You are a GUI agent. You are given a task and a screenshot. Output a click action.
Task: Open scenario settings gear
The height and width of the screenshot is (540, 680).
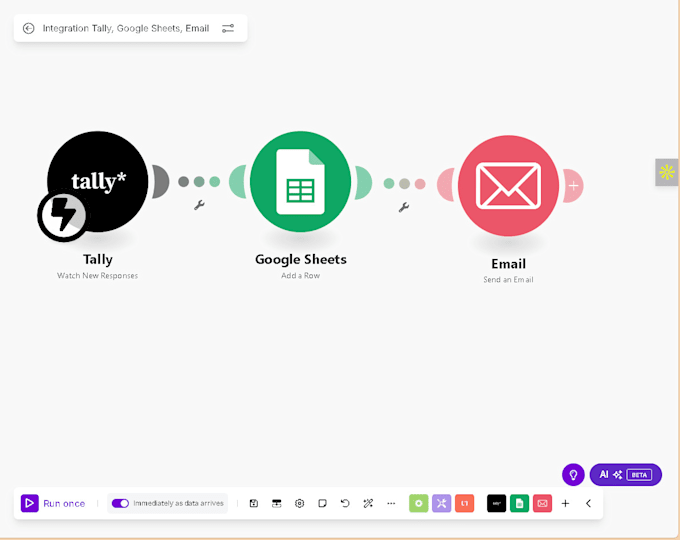point(299,503)
